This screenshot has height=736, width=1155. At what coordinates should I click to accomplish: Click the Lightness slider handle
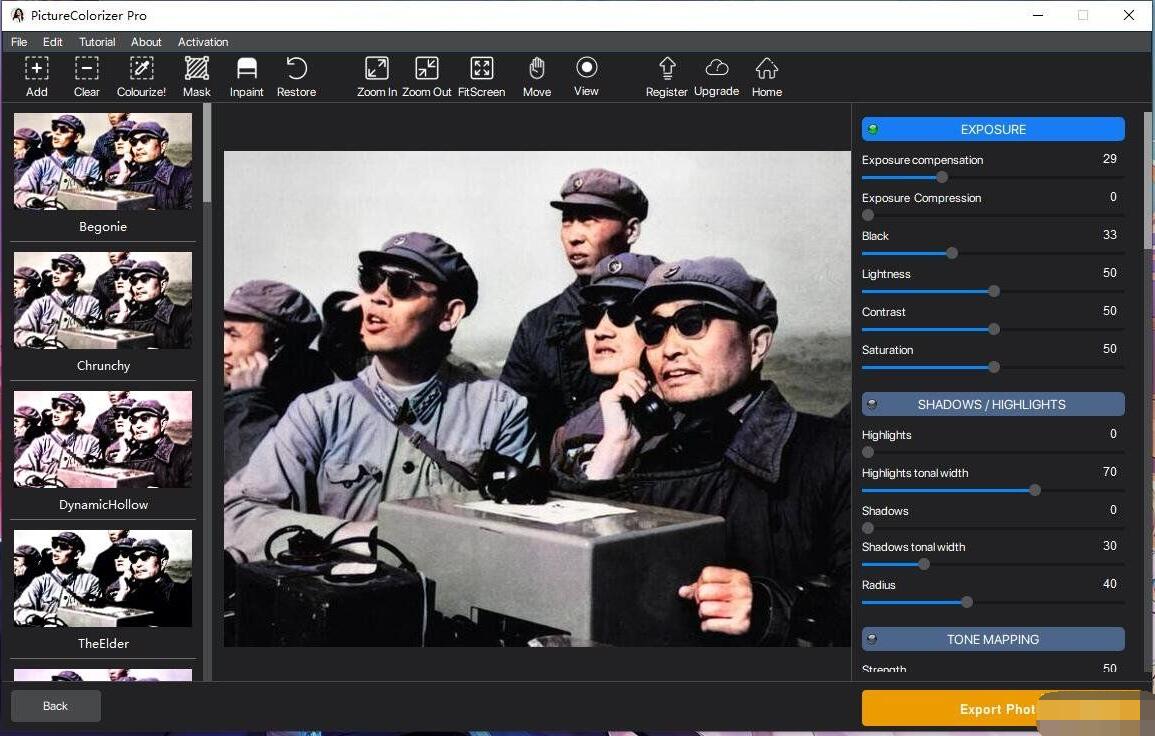994,291
